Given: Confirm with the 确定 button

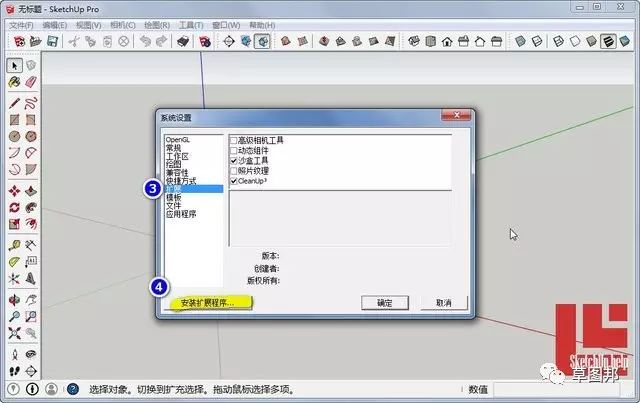Looking at the screenshot, I should [x=384, y=303].
